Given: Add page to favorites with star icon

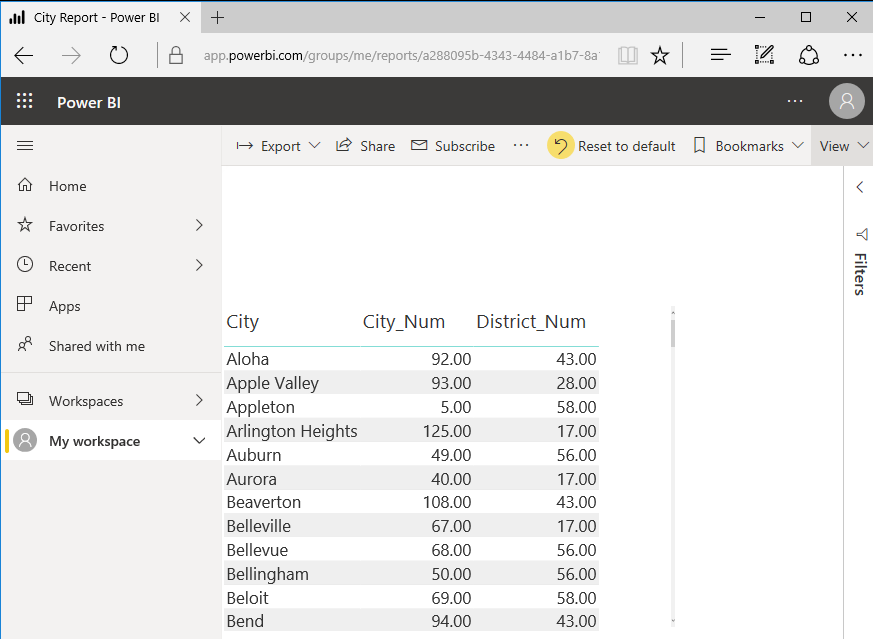Looking at the screenshot, I should tap(660, 55).
